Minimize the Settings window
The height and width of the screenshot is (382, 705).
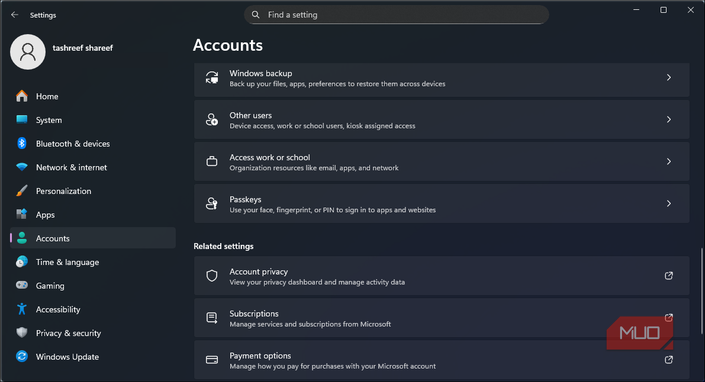[x=636, y=10]
